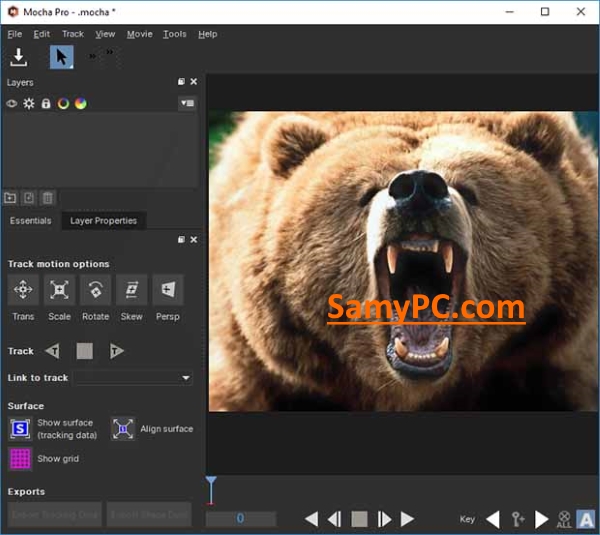Toggle the Autokey A button

pos(586,519)
